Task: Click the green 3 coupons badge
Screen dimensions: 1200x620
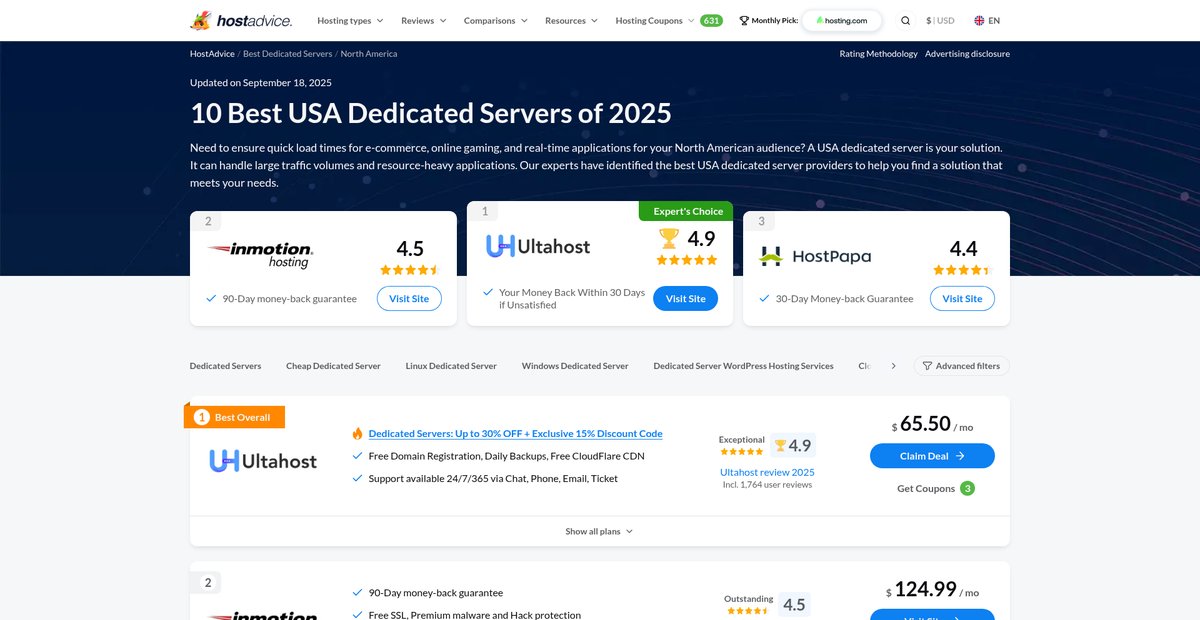Action: 967,488
